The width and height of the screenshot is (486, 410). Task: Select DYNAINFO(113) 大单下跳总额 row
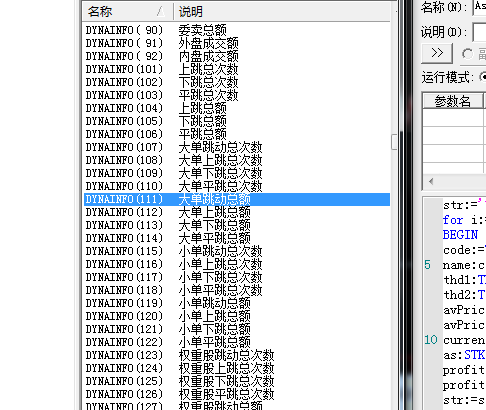pos(237,225)
